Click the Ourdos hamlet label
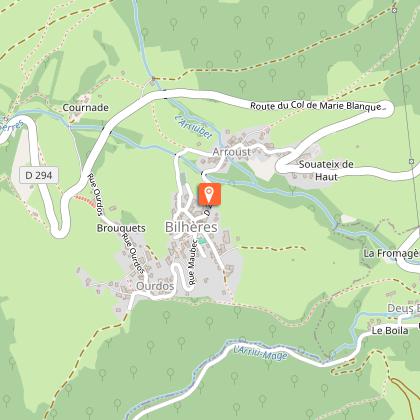420x420 pixels. [155, 286]
